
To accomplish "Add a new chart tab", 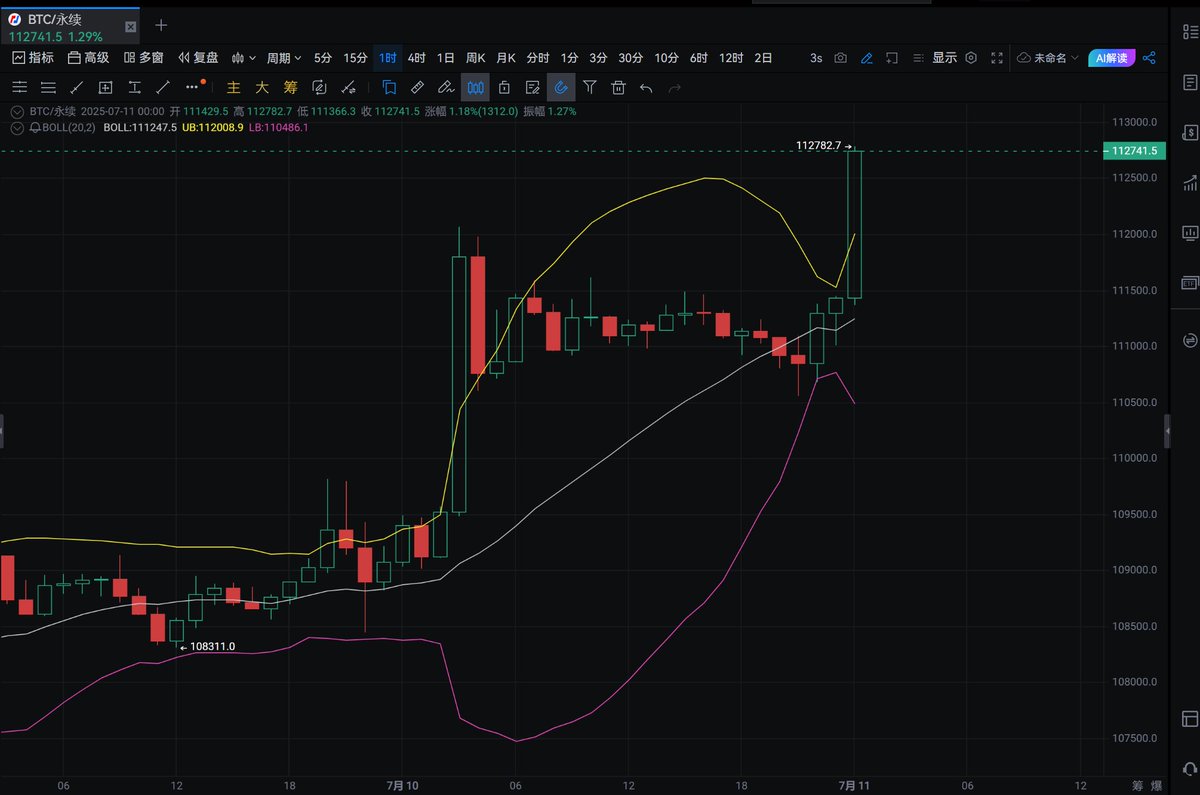I will (161, 25).
